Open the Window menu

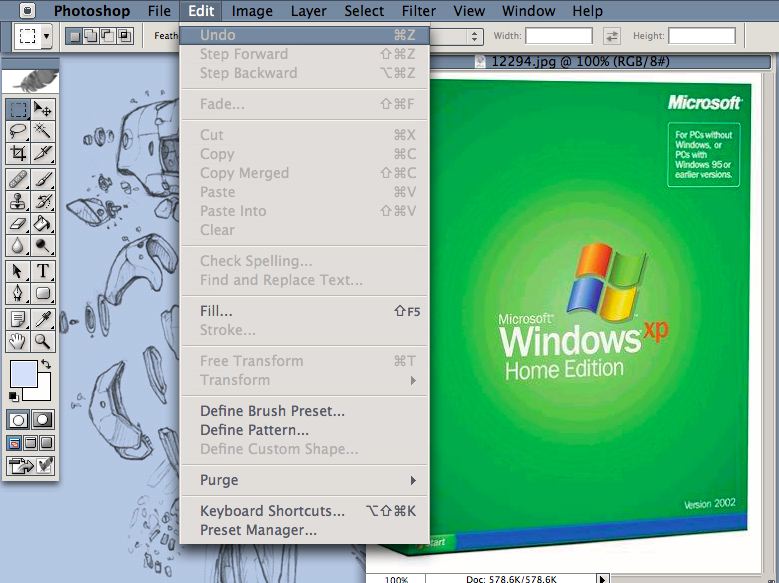coord(529,10)
